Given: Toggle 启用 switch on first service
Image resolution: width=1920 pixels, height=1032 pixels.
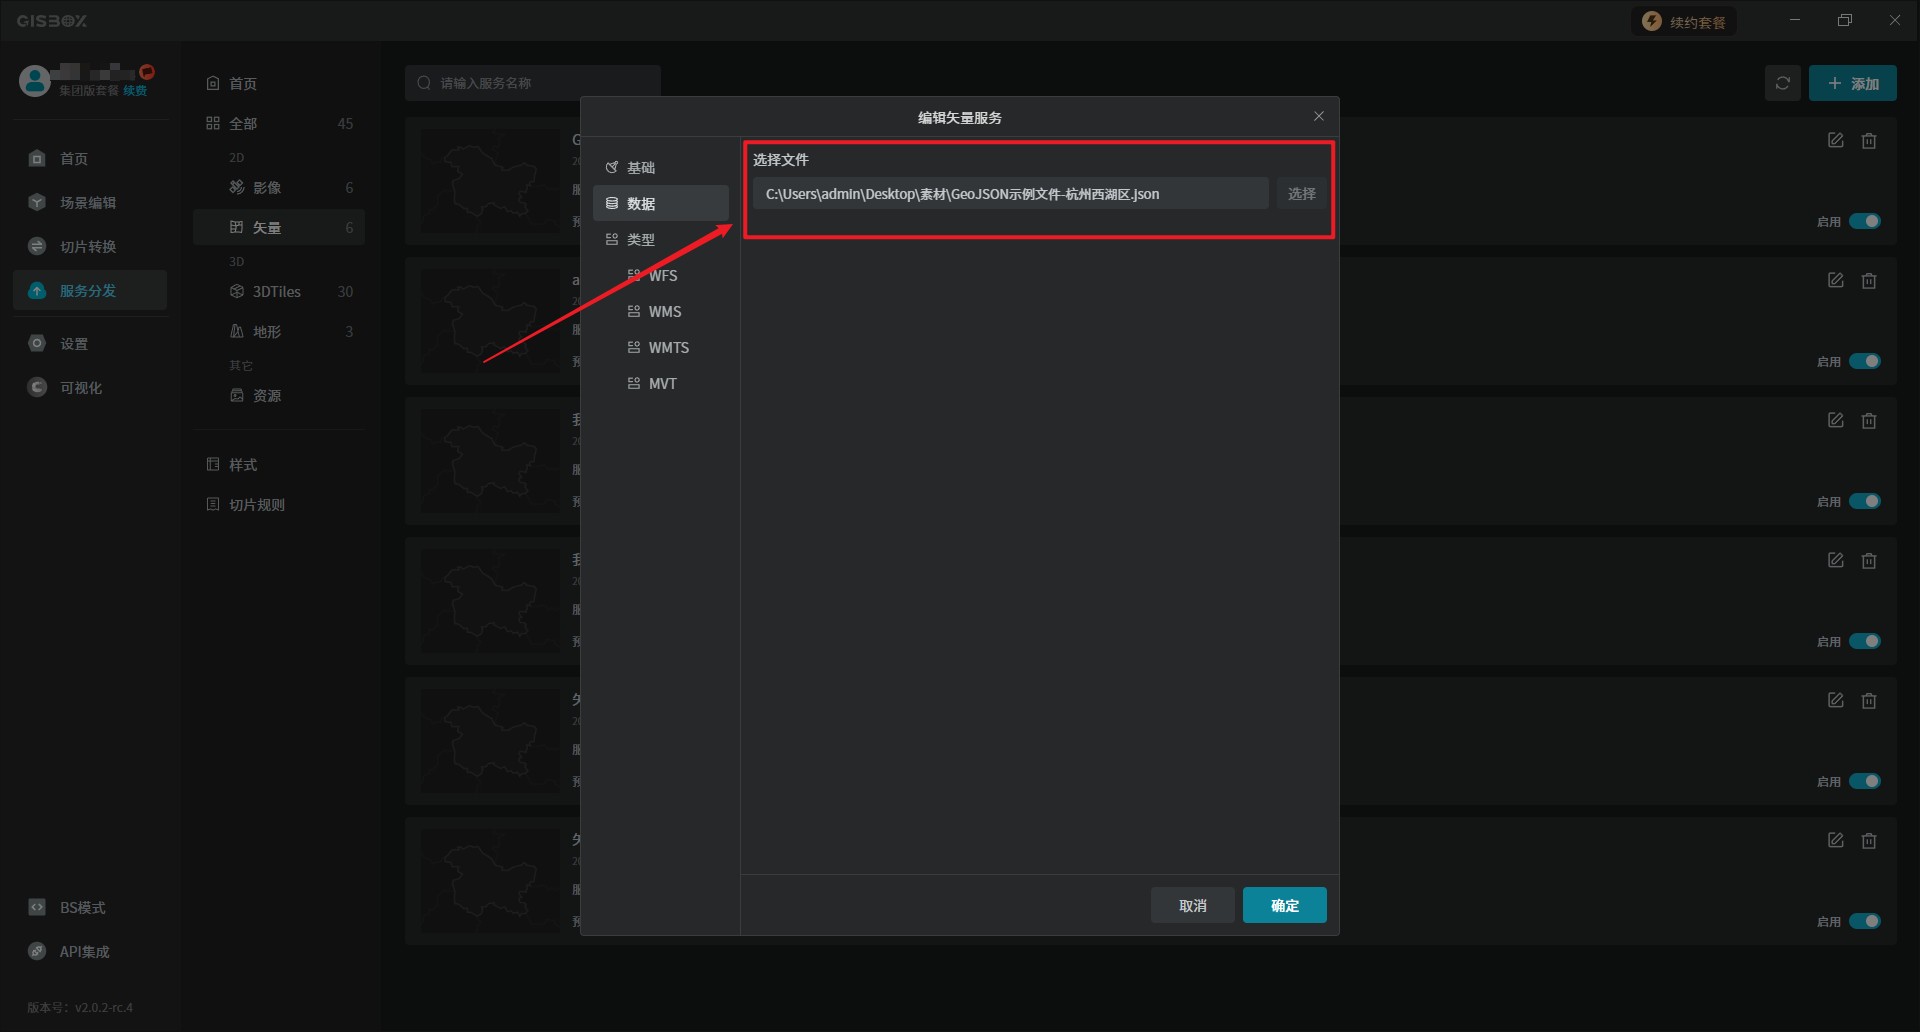Looking at the screenshot, I should tap(1864, 221).
